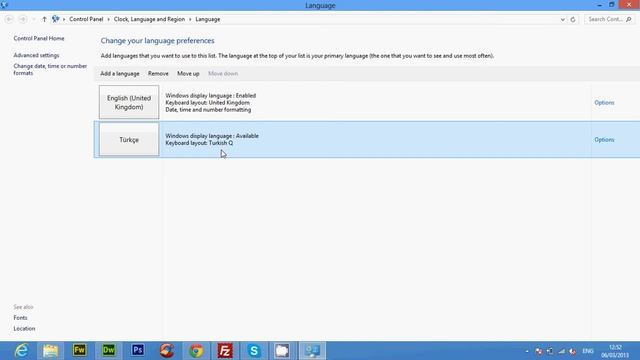This screenshot has width=640, height=360.
Task: Select the Türkçe language tile
Action: pyautogui.click(x=129, y=140)
